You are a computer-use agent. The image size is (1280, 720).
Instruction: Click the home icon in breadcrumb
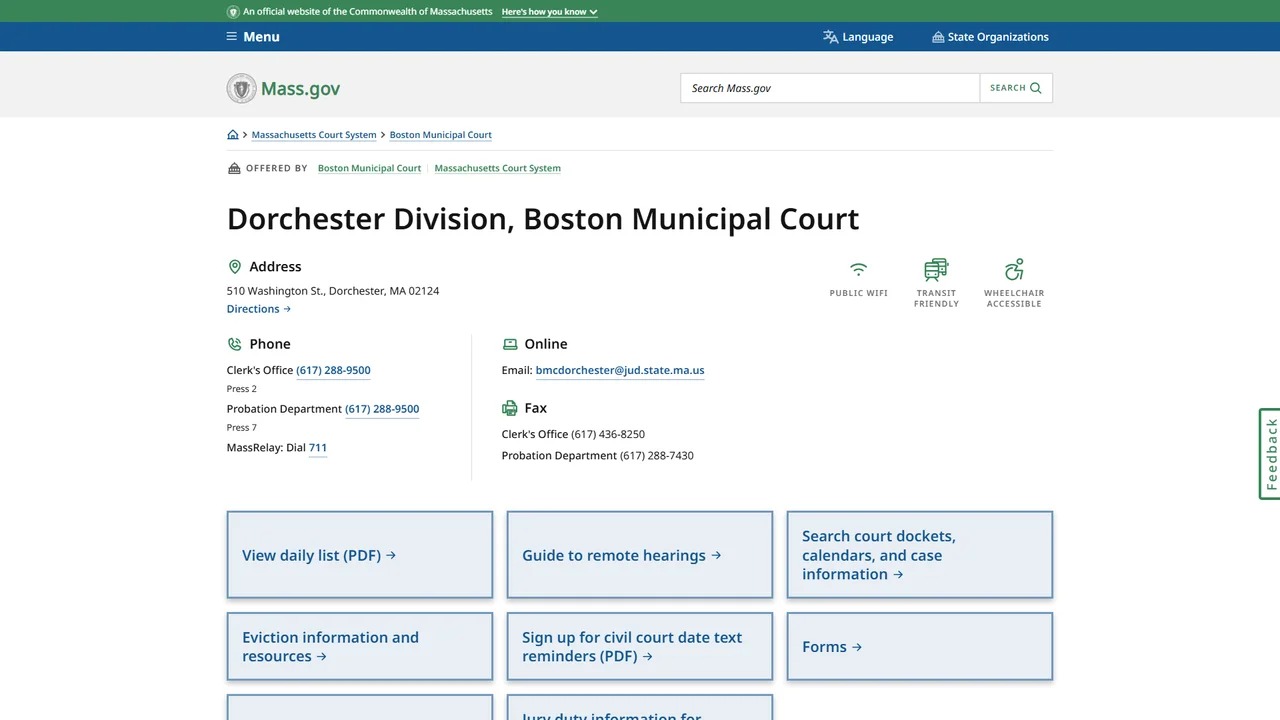pos(233,135)
